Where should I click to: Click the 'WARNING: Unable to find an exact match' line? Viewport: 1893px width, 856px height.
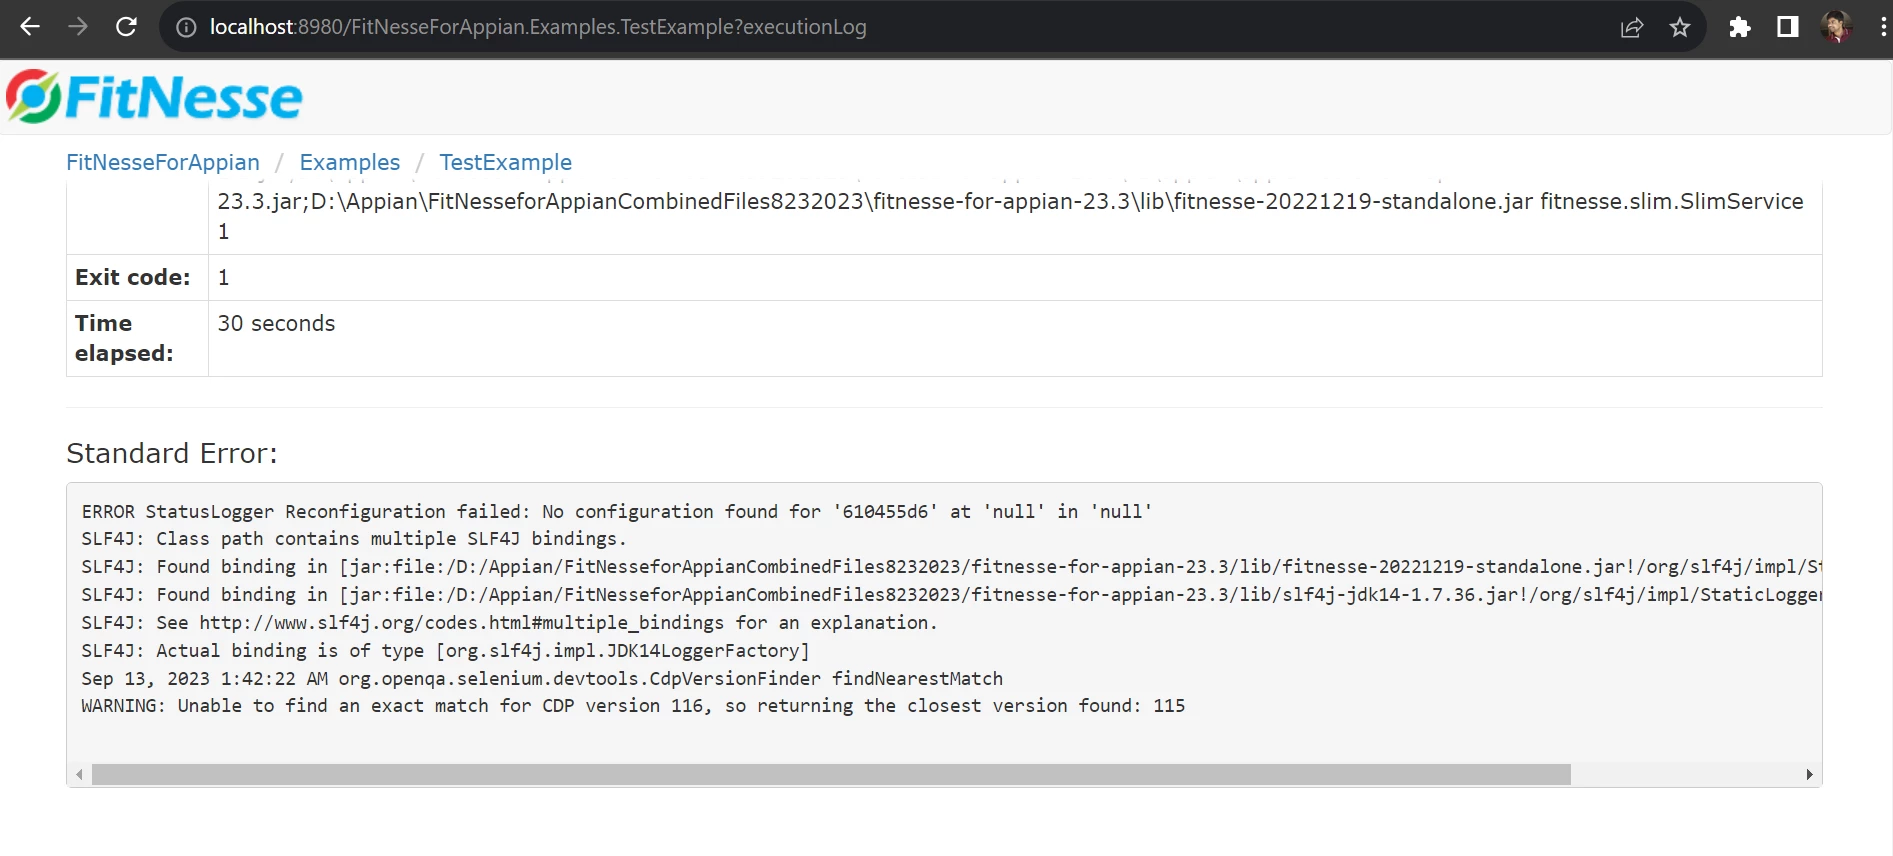point(633,706)
